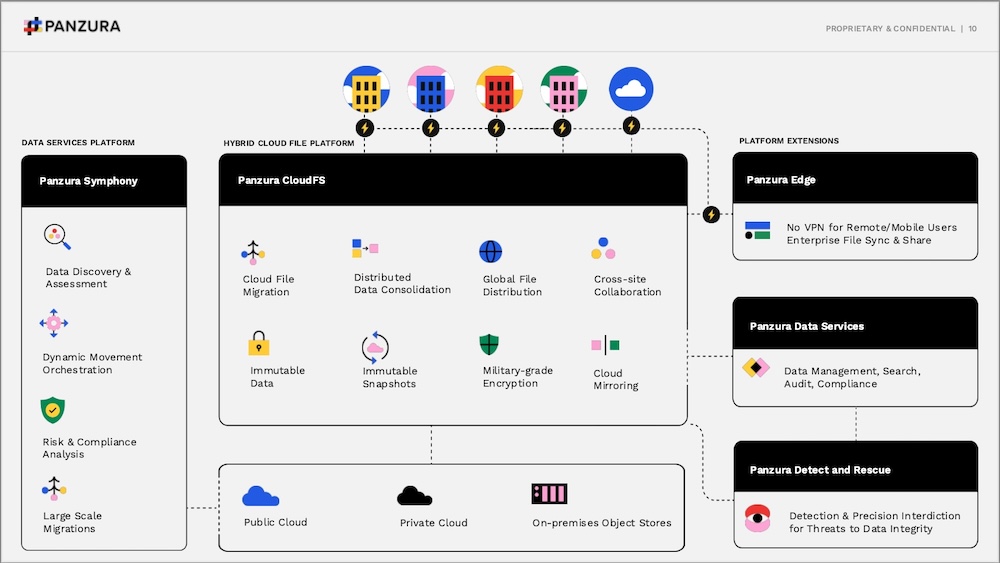Click the Cloud File Migration icon
1000x563 pixels.
tap(253, 252)
